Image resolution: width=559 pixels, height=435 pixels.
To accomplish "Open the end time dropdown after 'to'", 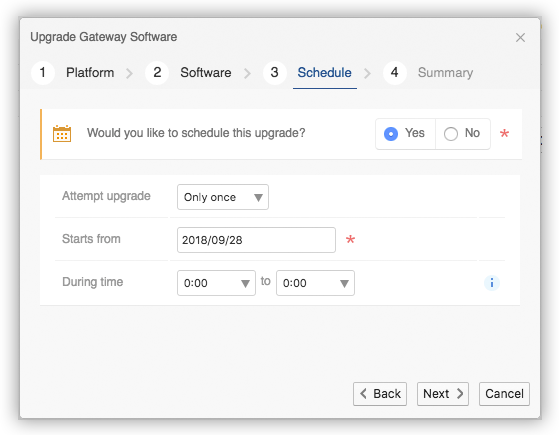I will (x=315, y=283).
